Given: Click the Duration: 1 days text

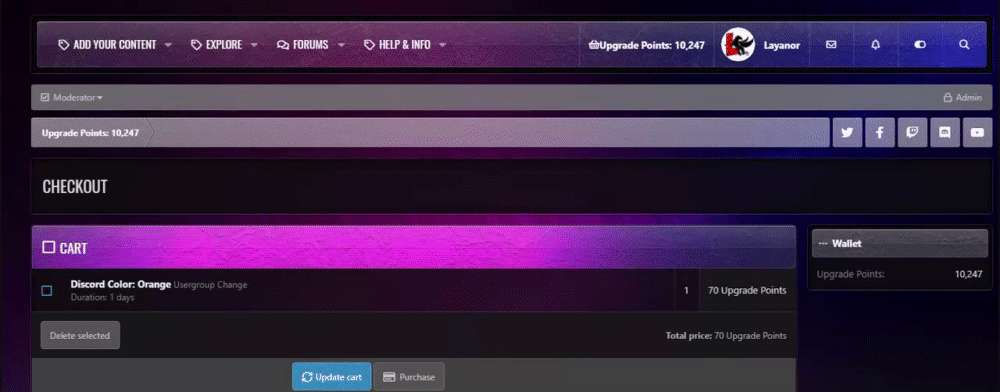Looking at the screenshot, I should (x=103, y=298).
